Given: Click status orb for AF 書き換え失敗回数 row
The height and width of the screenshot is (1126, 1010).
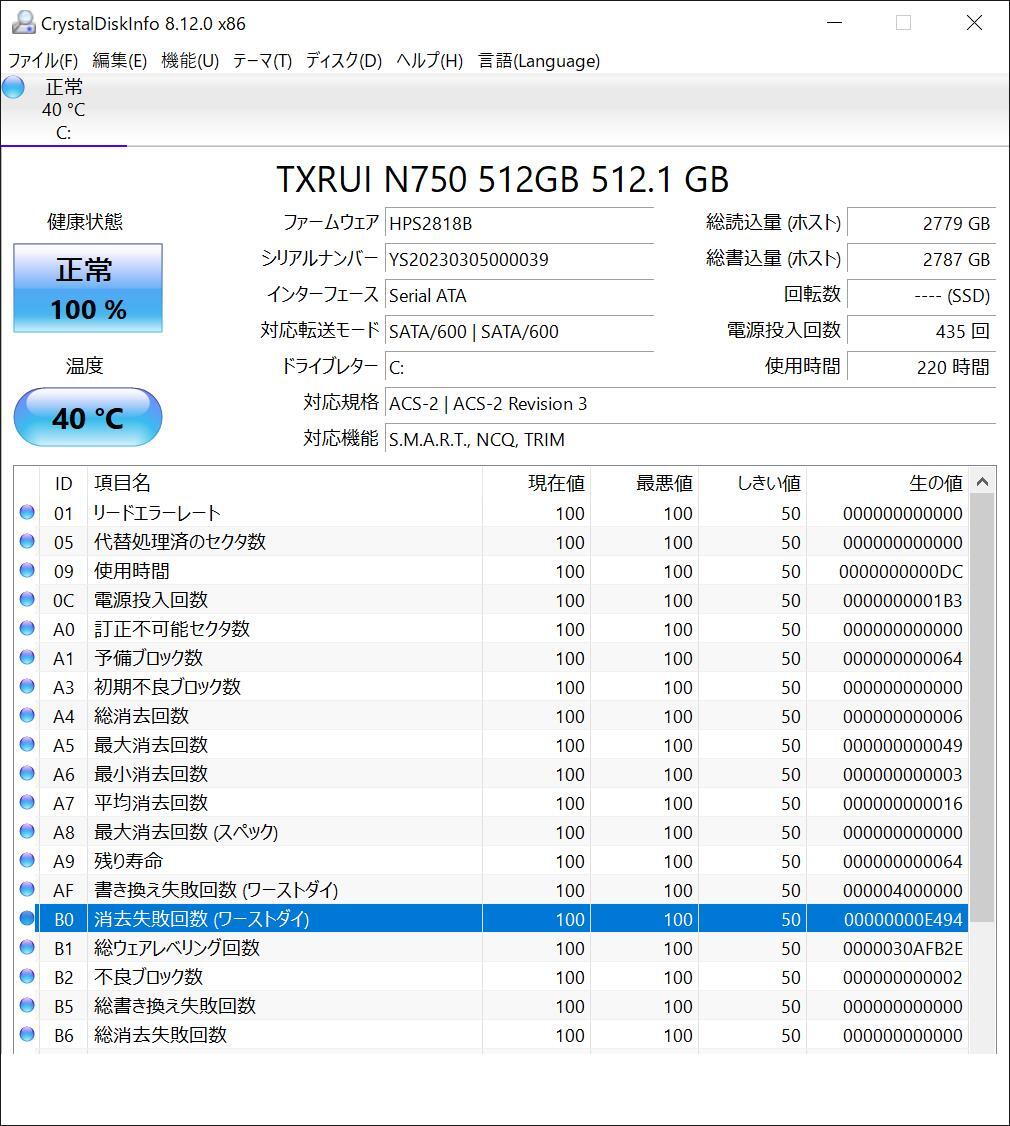Looking at the screenshot, I should click(x=27, y=889).
